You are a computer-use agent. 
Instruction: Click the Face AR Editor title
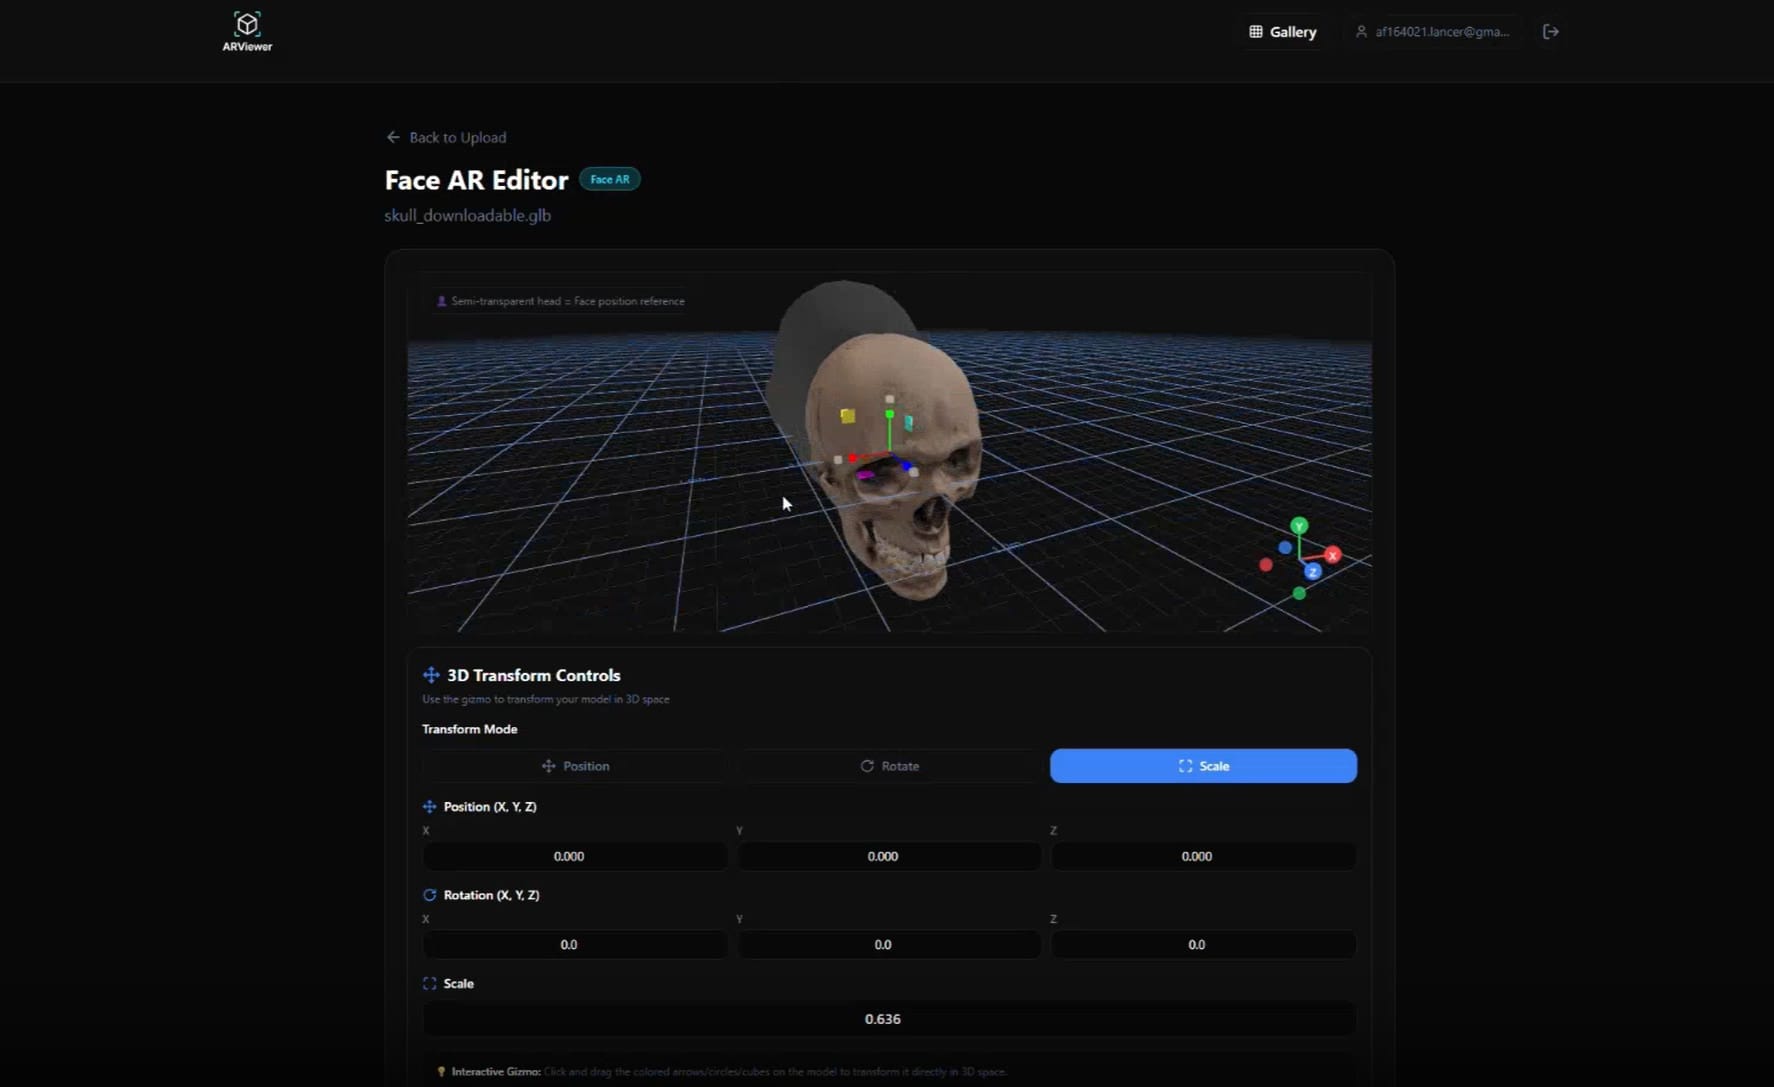click(x=476, y=180)
